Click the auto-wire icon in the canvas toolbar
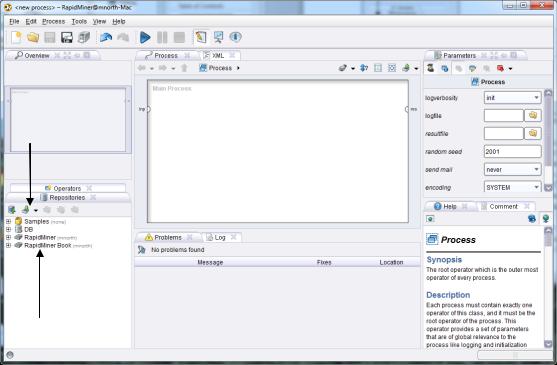The height and width of the screenshot is (365, 557). point(342,68)
